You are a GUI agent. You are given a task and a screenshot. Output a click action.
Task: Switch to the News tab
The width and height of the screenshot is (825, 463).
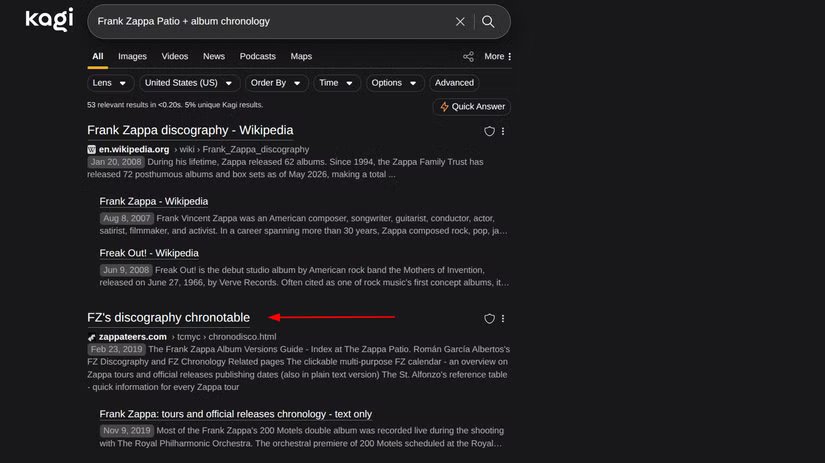(x=214, y=56)
